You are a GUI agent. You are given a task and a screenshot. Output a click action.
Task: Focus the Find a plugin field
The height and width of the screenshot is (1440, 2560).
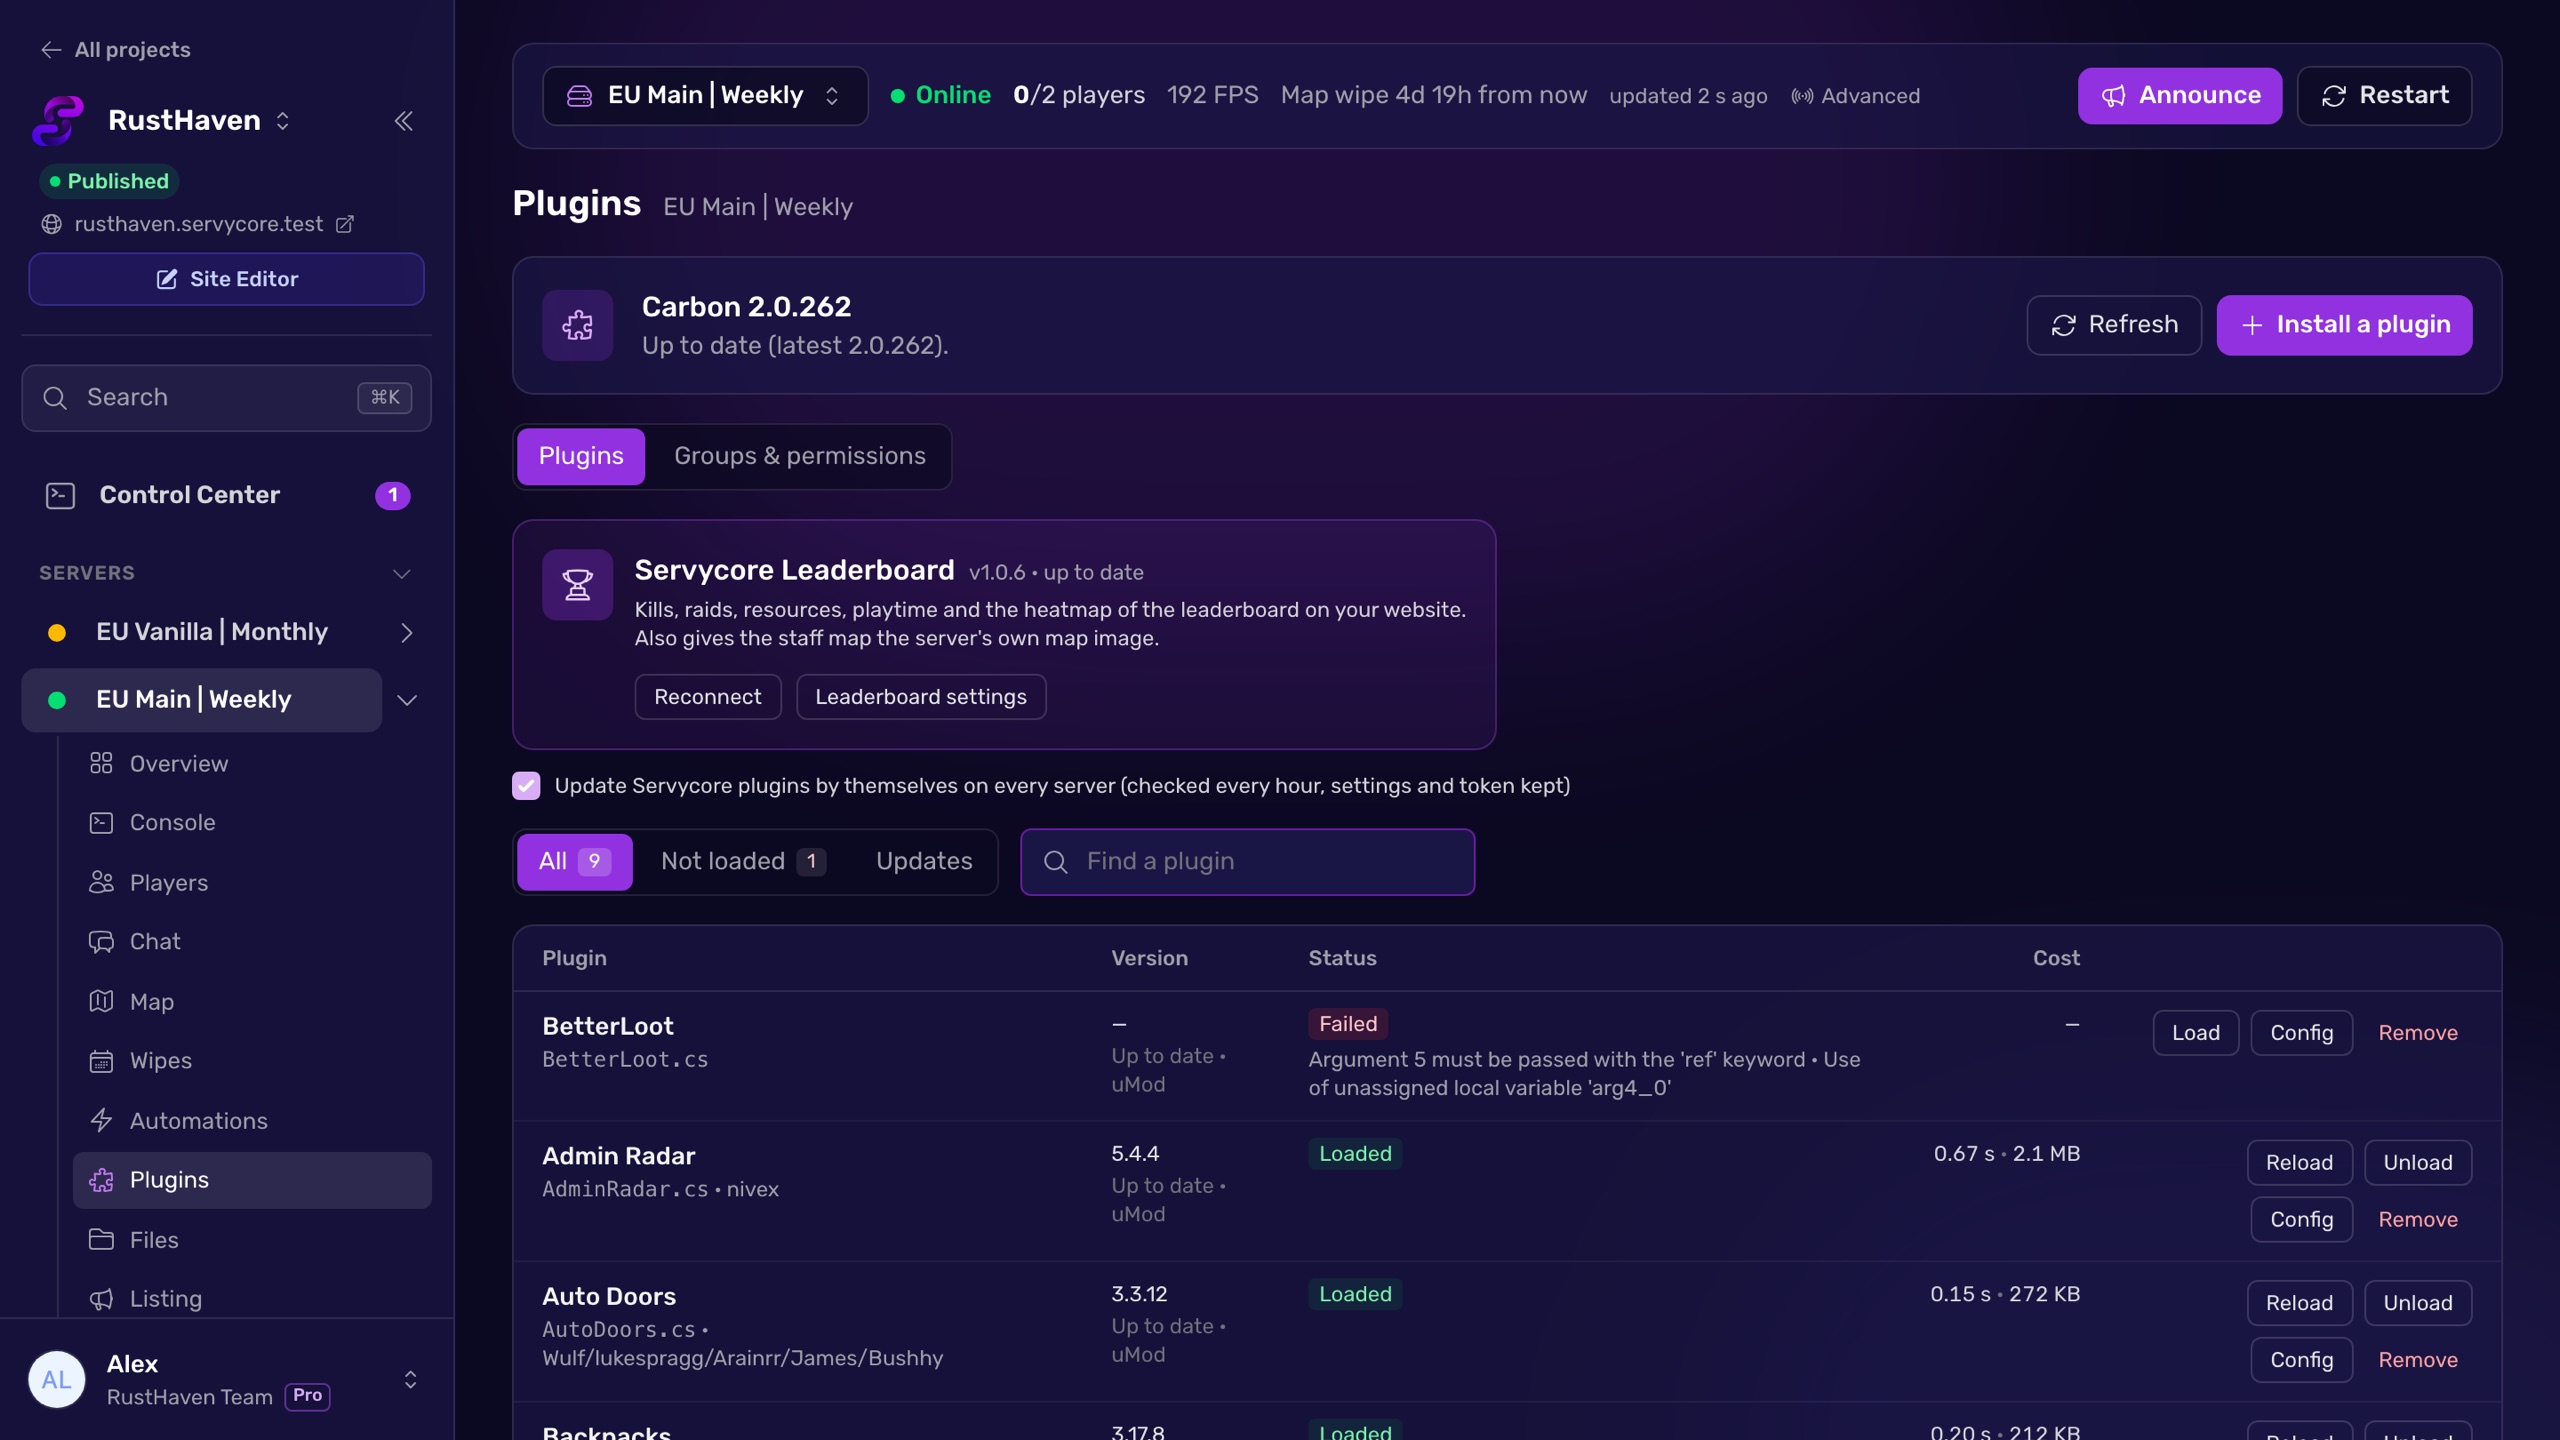click(1247, 861)
